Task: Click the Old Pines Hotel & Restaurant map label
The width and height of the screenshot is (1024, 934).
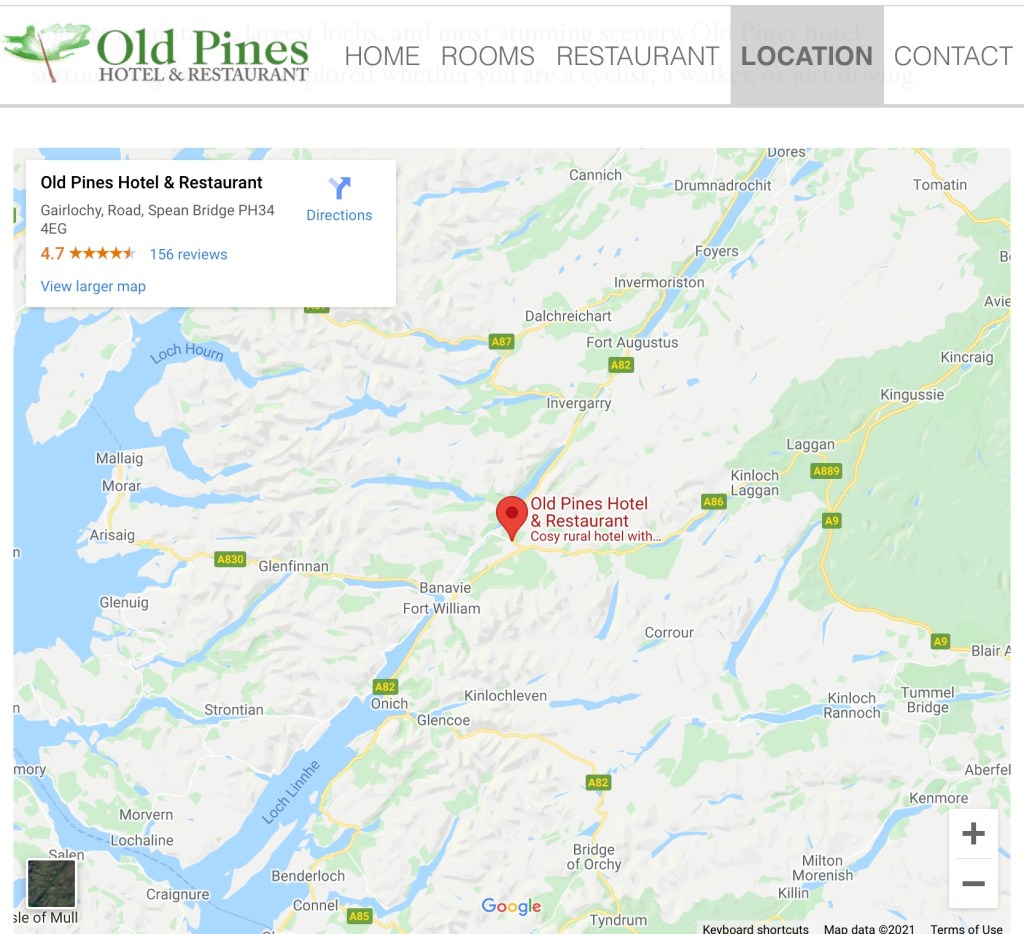Action: (589, 512)
